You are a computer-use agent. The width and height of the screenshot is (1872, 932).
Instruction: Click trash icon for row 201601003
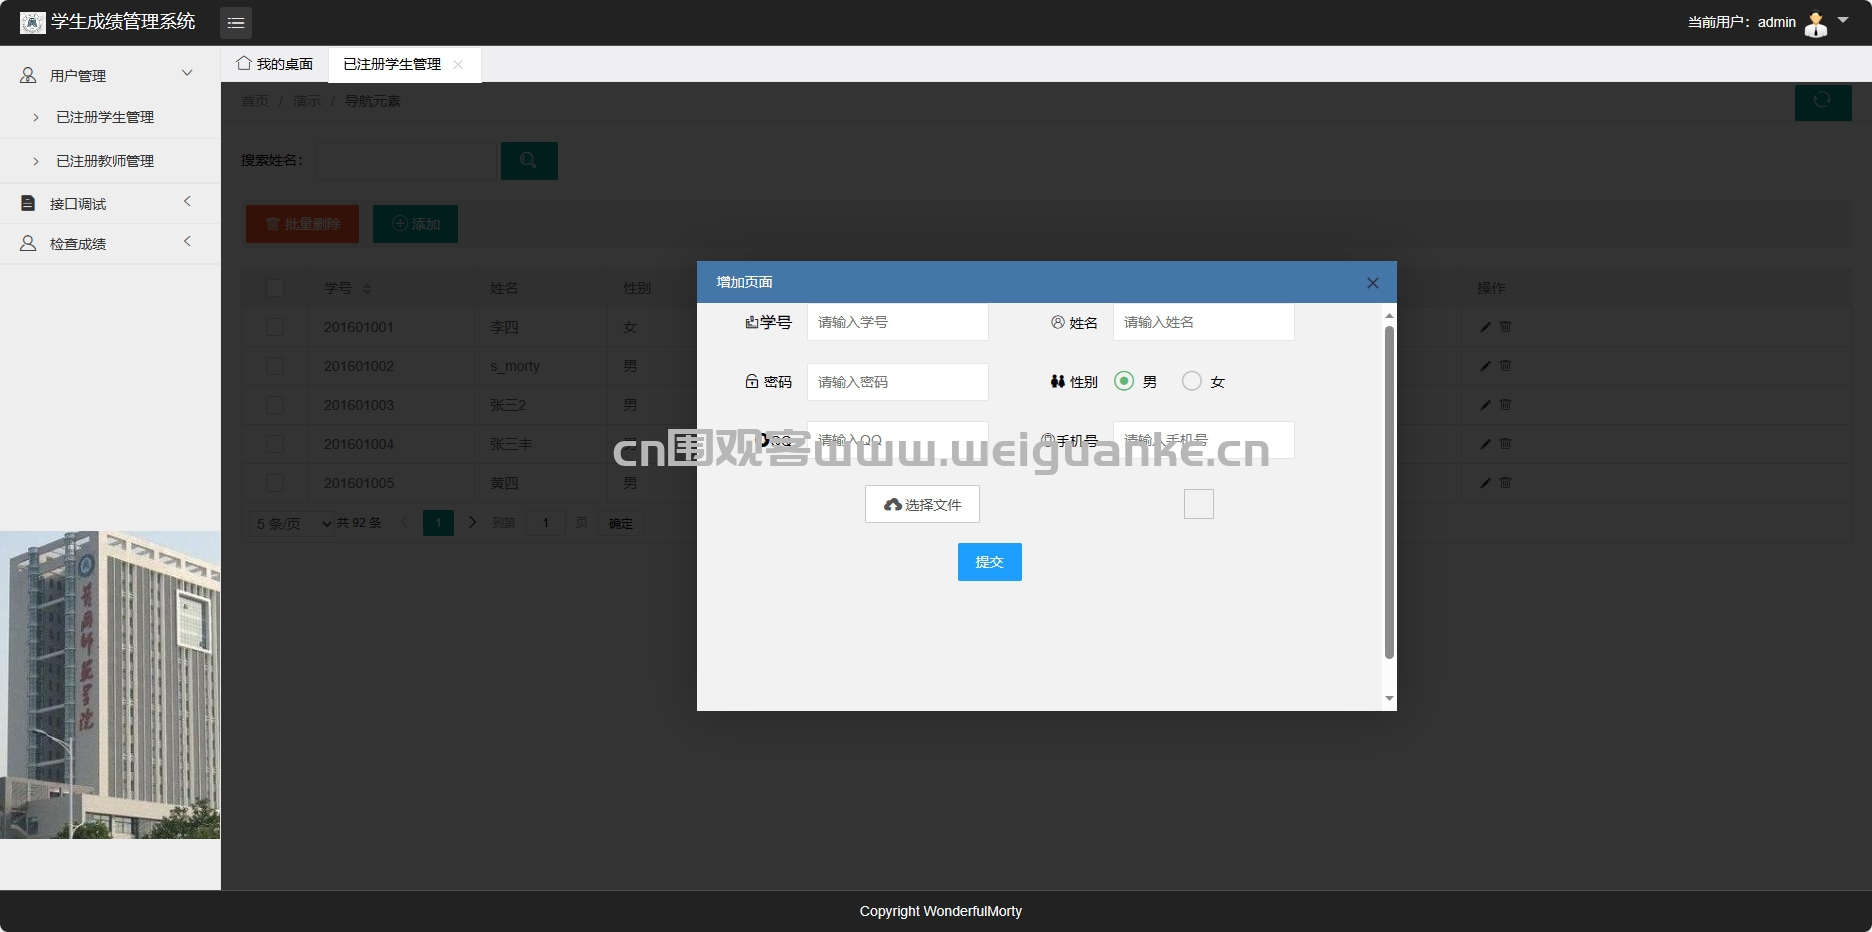pyautogui.click(x=1505, y=405)
